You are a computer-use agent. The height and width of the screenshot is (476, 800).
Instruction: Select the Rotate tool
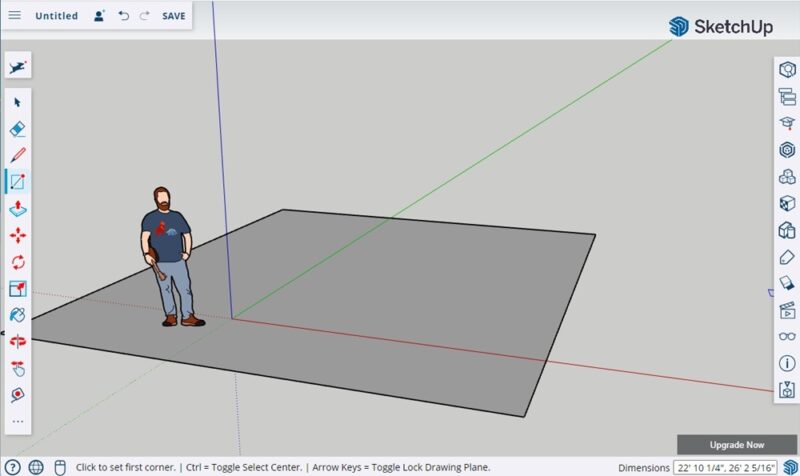[18, 262]
